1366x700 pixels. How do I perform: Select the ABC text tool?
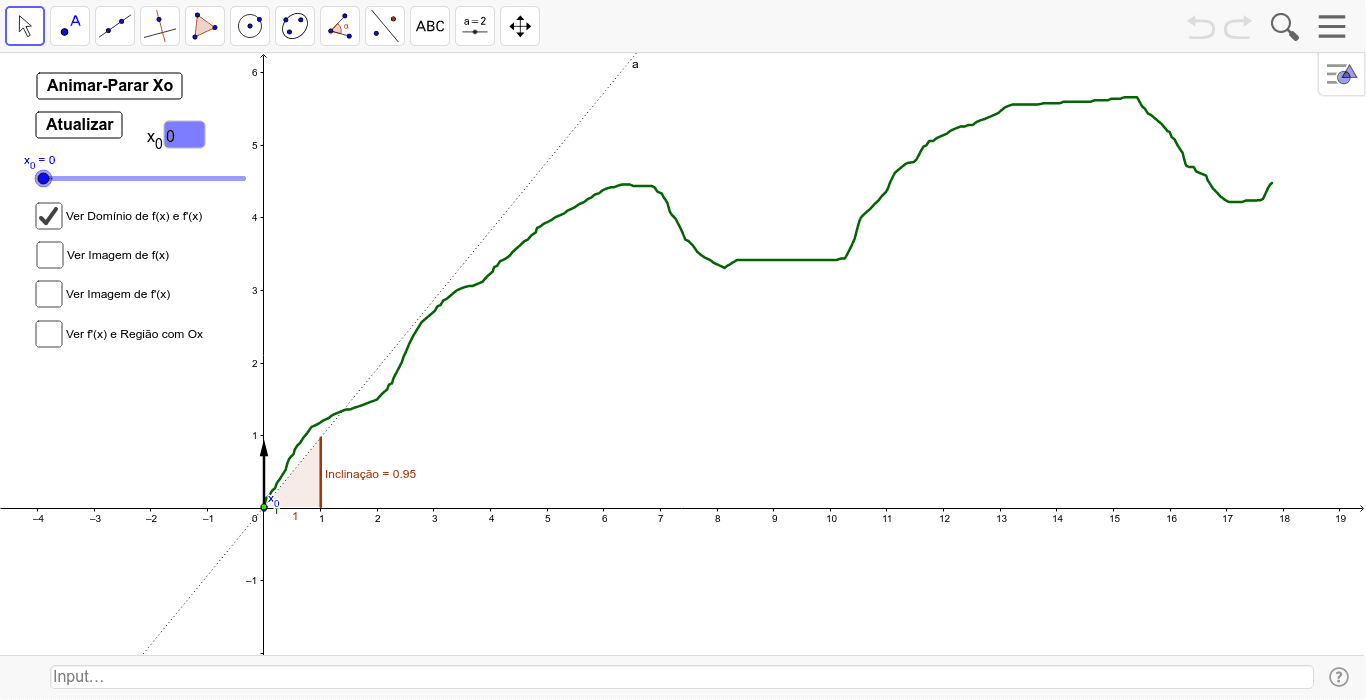(x=430, y=26)
